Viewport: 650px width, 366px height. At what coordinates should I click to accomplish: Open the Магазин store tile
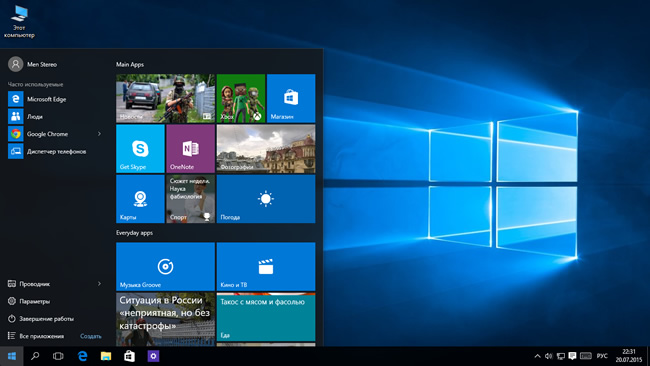(291, 98)
